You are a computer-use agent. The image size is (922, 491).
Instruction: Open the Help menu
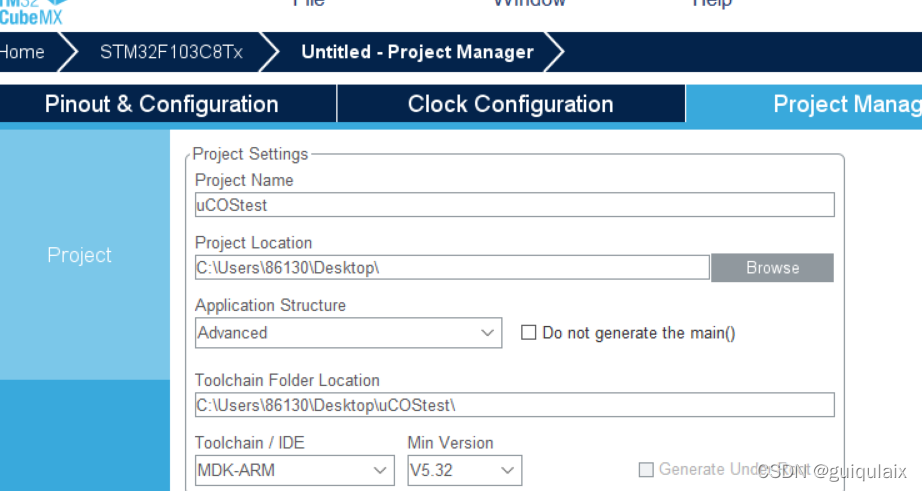coord(712,3)
